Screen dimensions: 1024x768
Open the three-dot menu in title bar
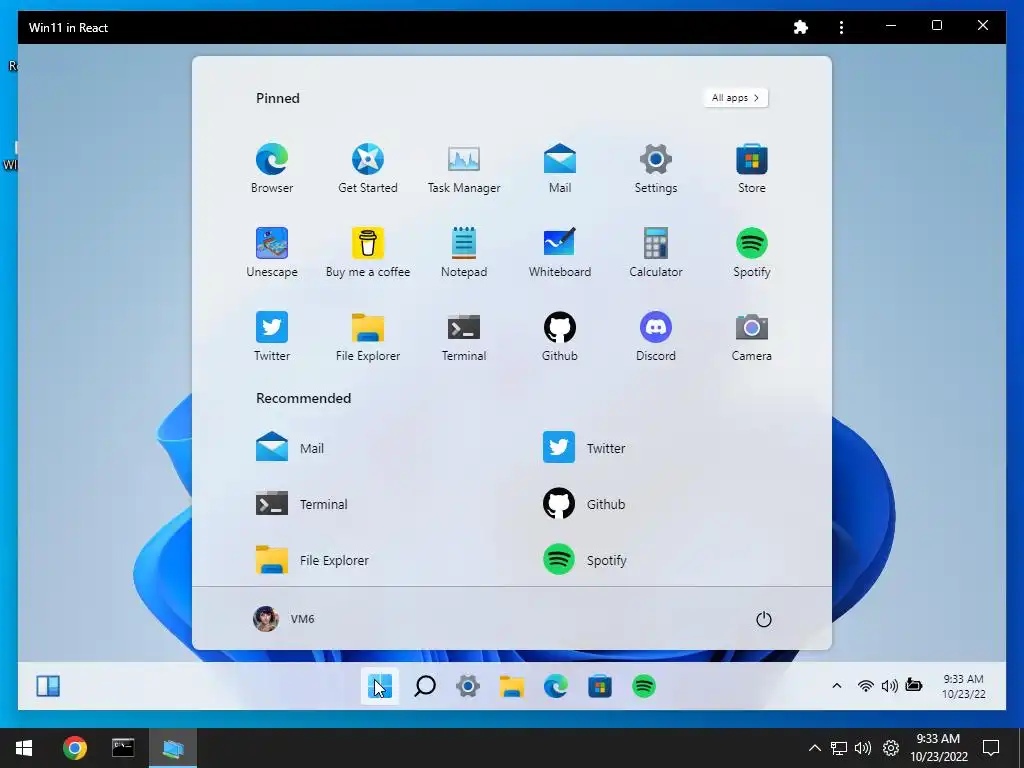coord(841,27)
